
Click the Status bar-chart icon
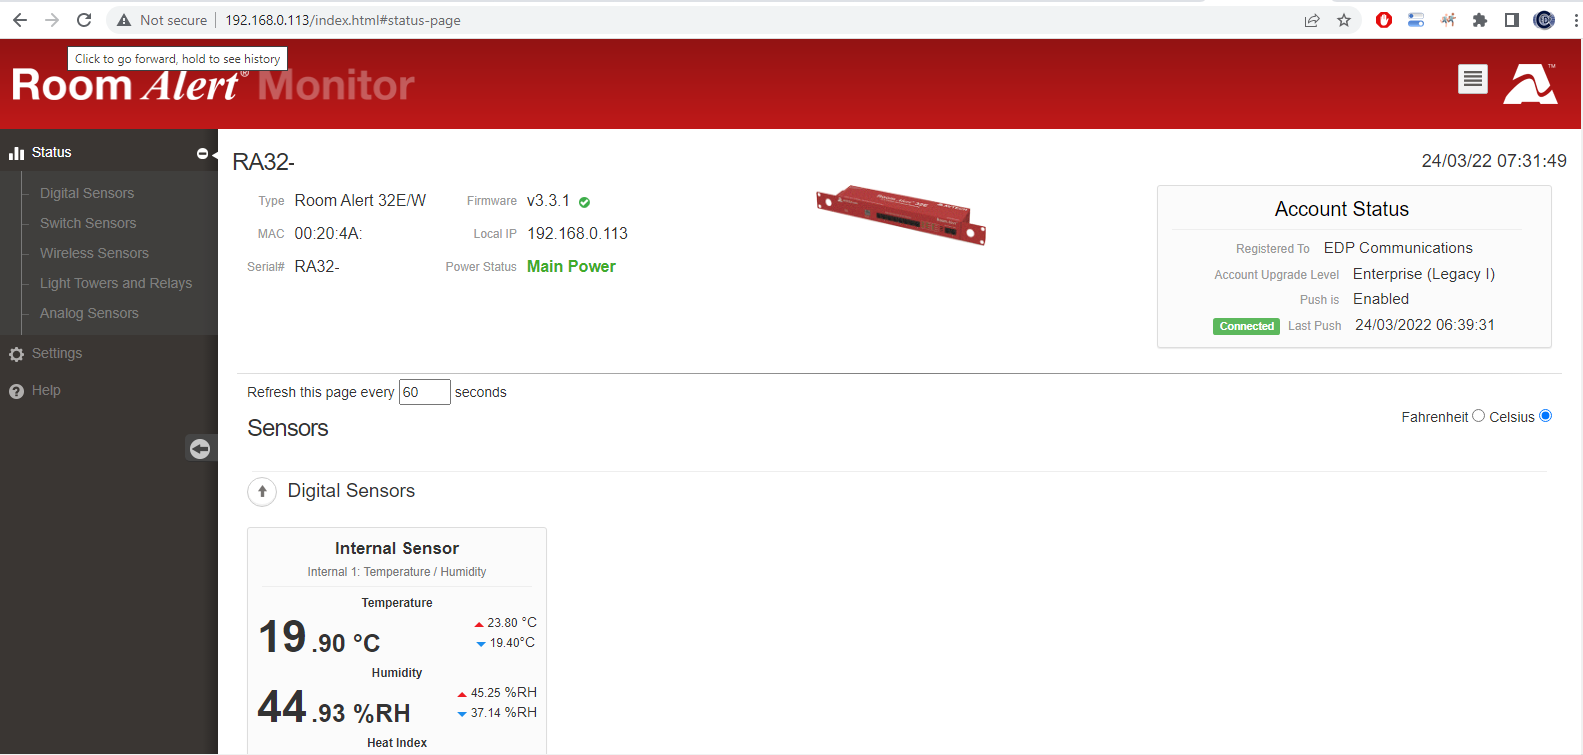[x=16, y=153]
